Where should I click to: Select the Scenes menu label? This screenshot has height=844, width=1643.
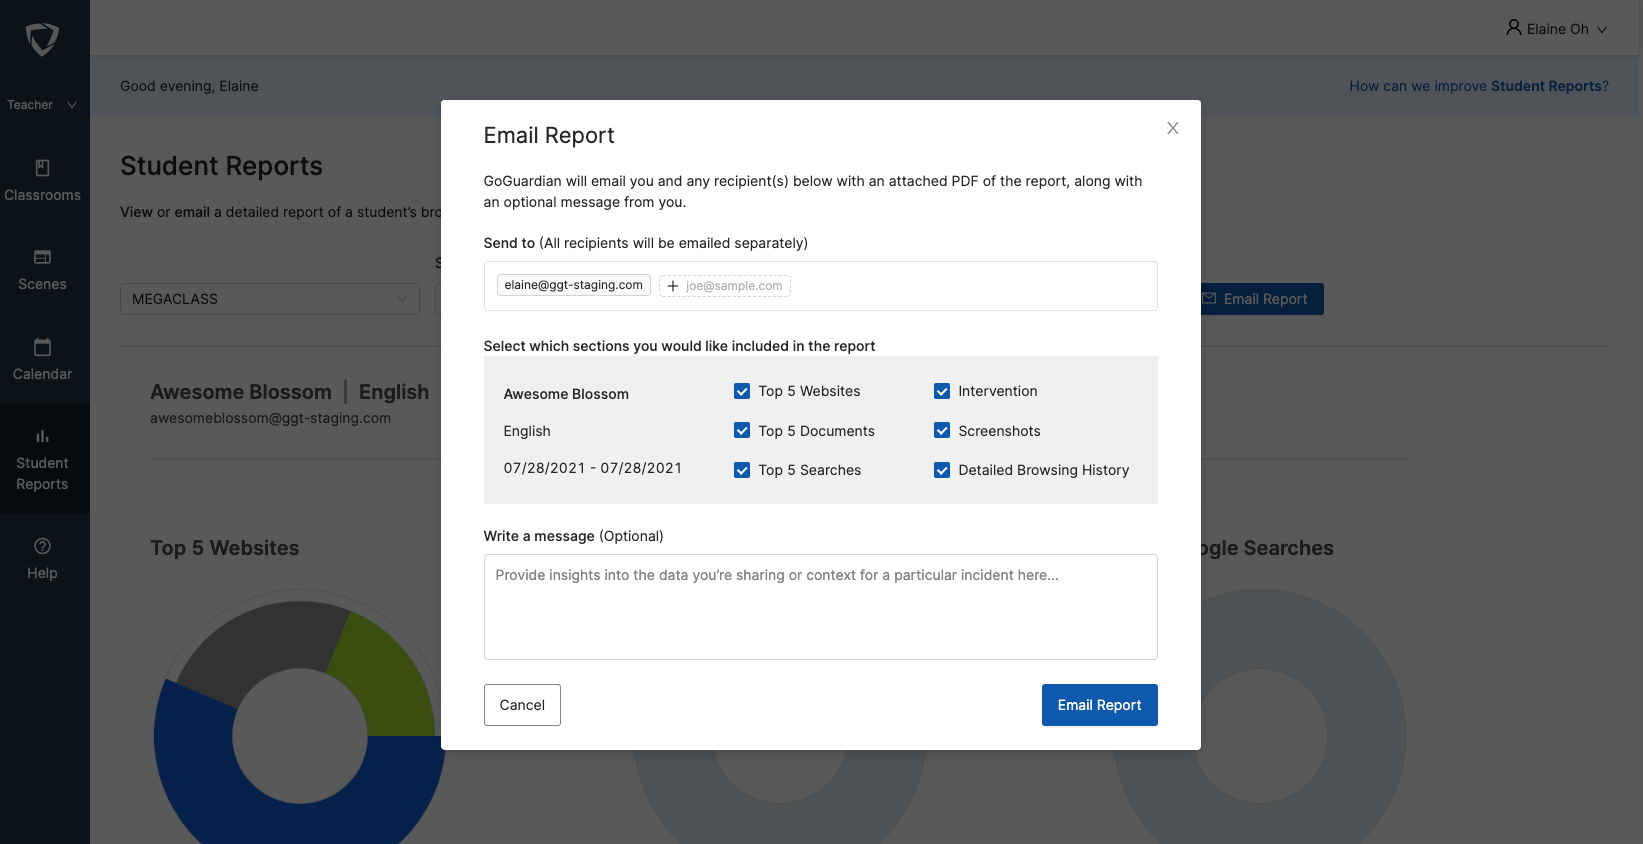coord(42,284)
